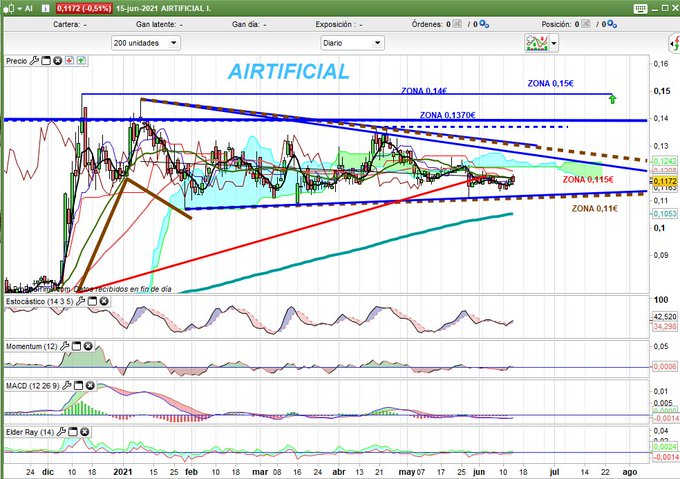This screenshot has height=479, width=680.
Task: Click the ZONA 0,15€ annotation
Action: coord(550,83)
